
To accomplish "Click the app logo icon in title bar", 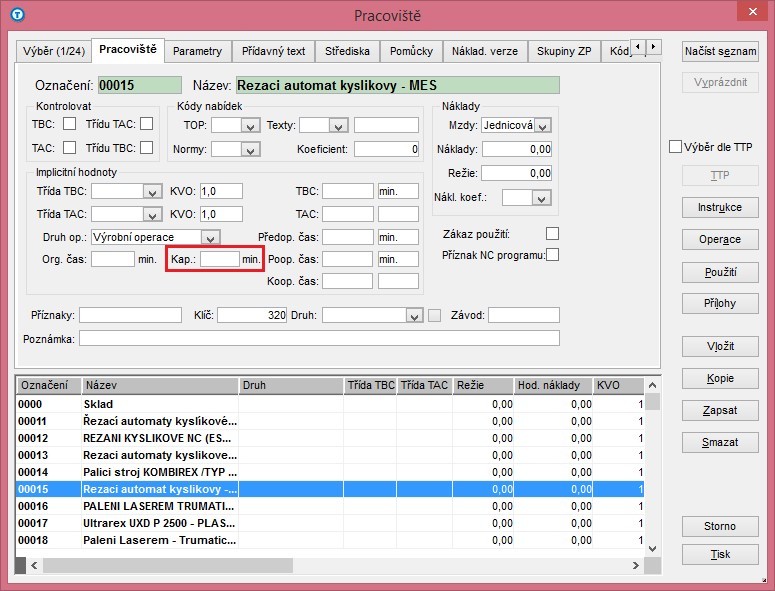I will point(17,14).
